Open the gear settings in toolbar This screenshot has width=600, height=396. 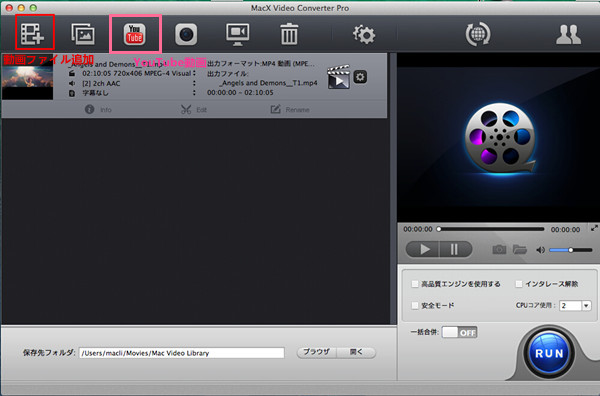(364, 34)
